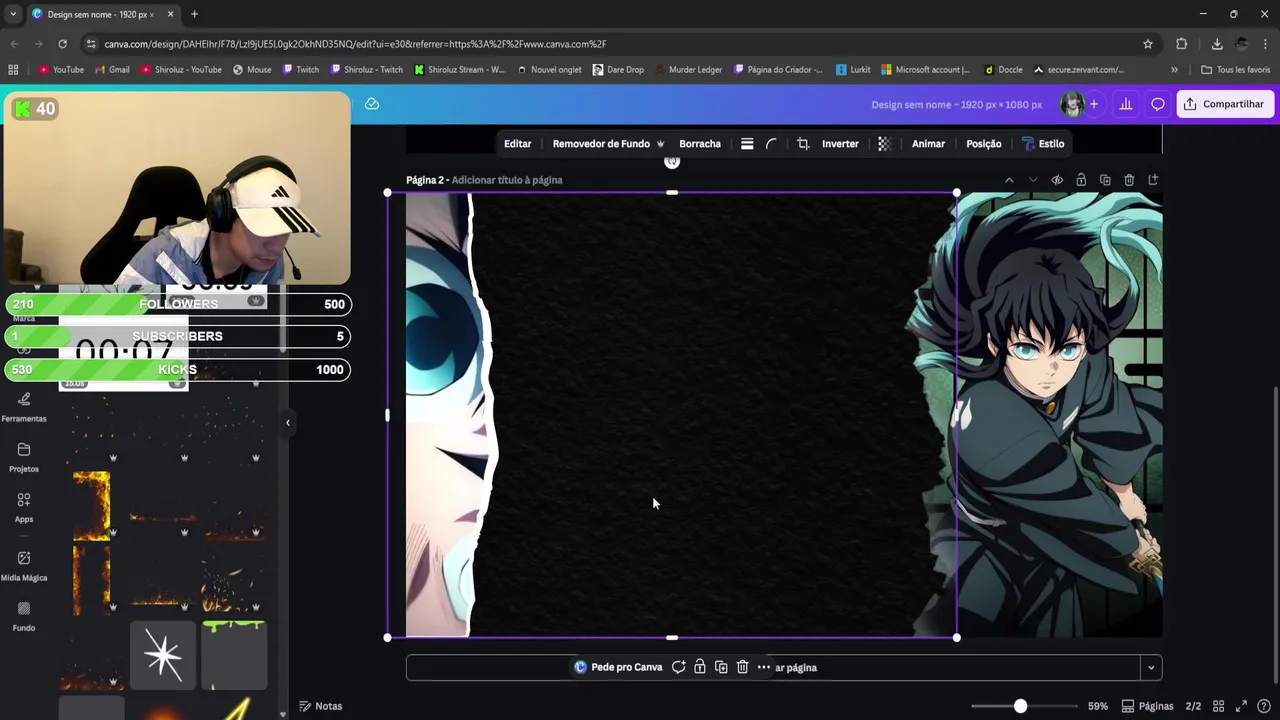Open the Apps sidebar panel
The image size is (1280, 720).
24,507
